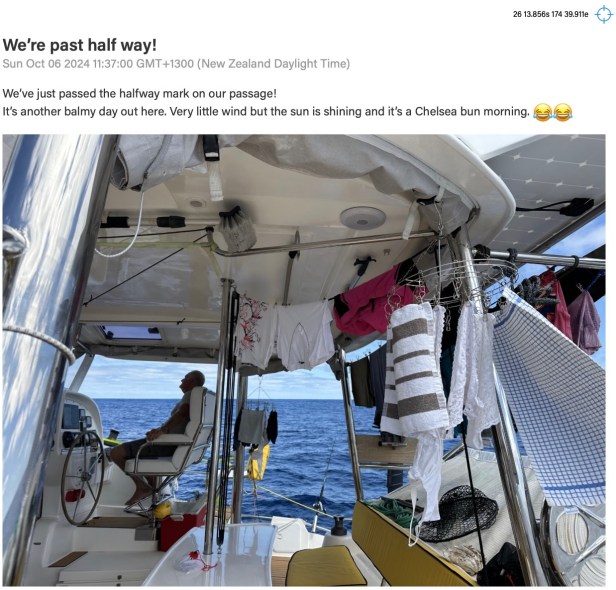The image size is (616, 590).
Task: Click the sentence about passing the halfway mark
Action: [x=139, y=94]
